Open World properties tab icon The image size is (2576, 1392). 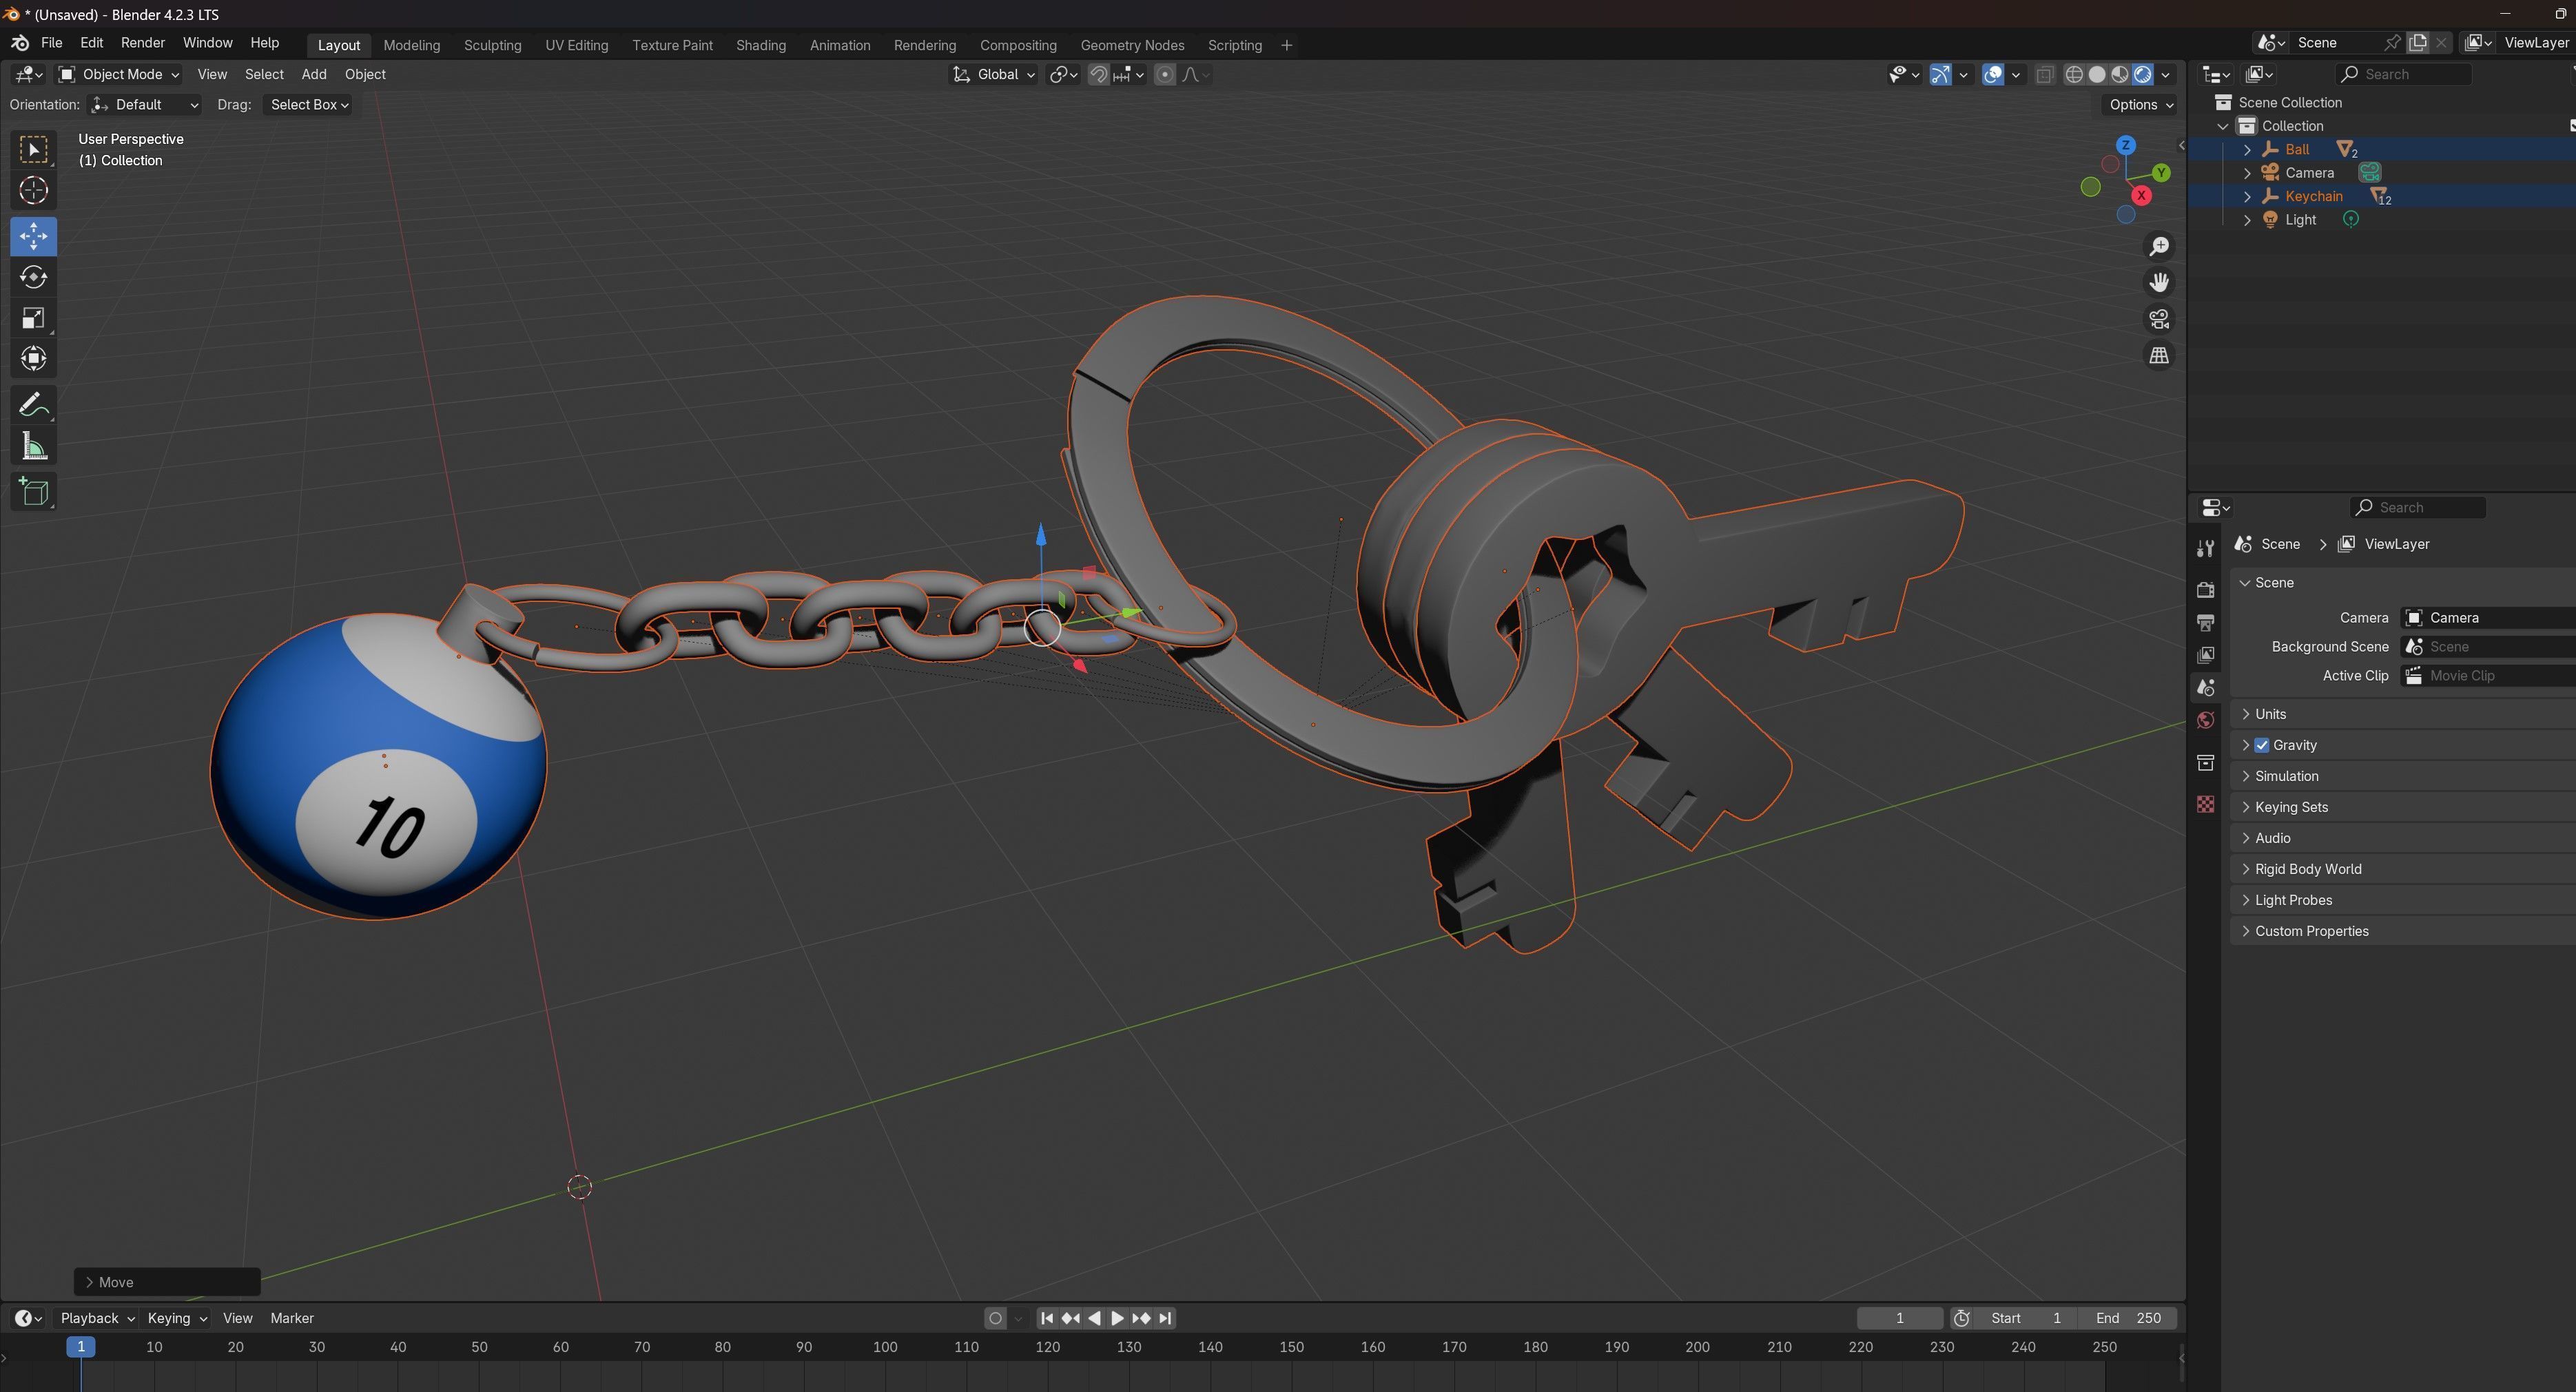tap(2205, 720)
